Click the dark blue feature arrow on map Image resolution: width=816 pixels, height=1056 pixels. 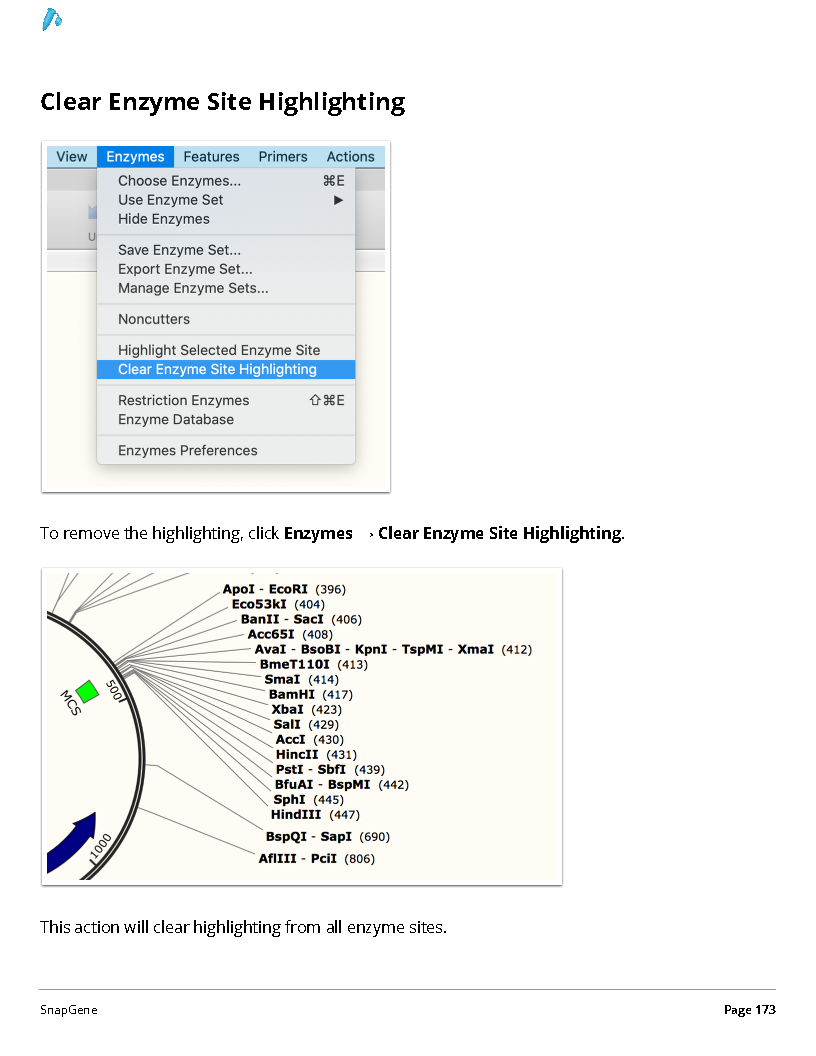click(x=72, y=843)
